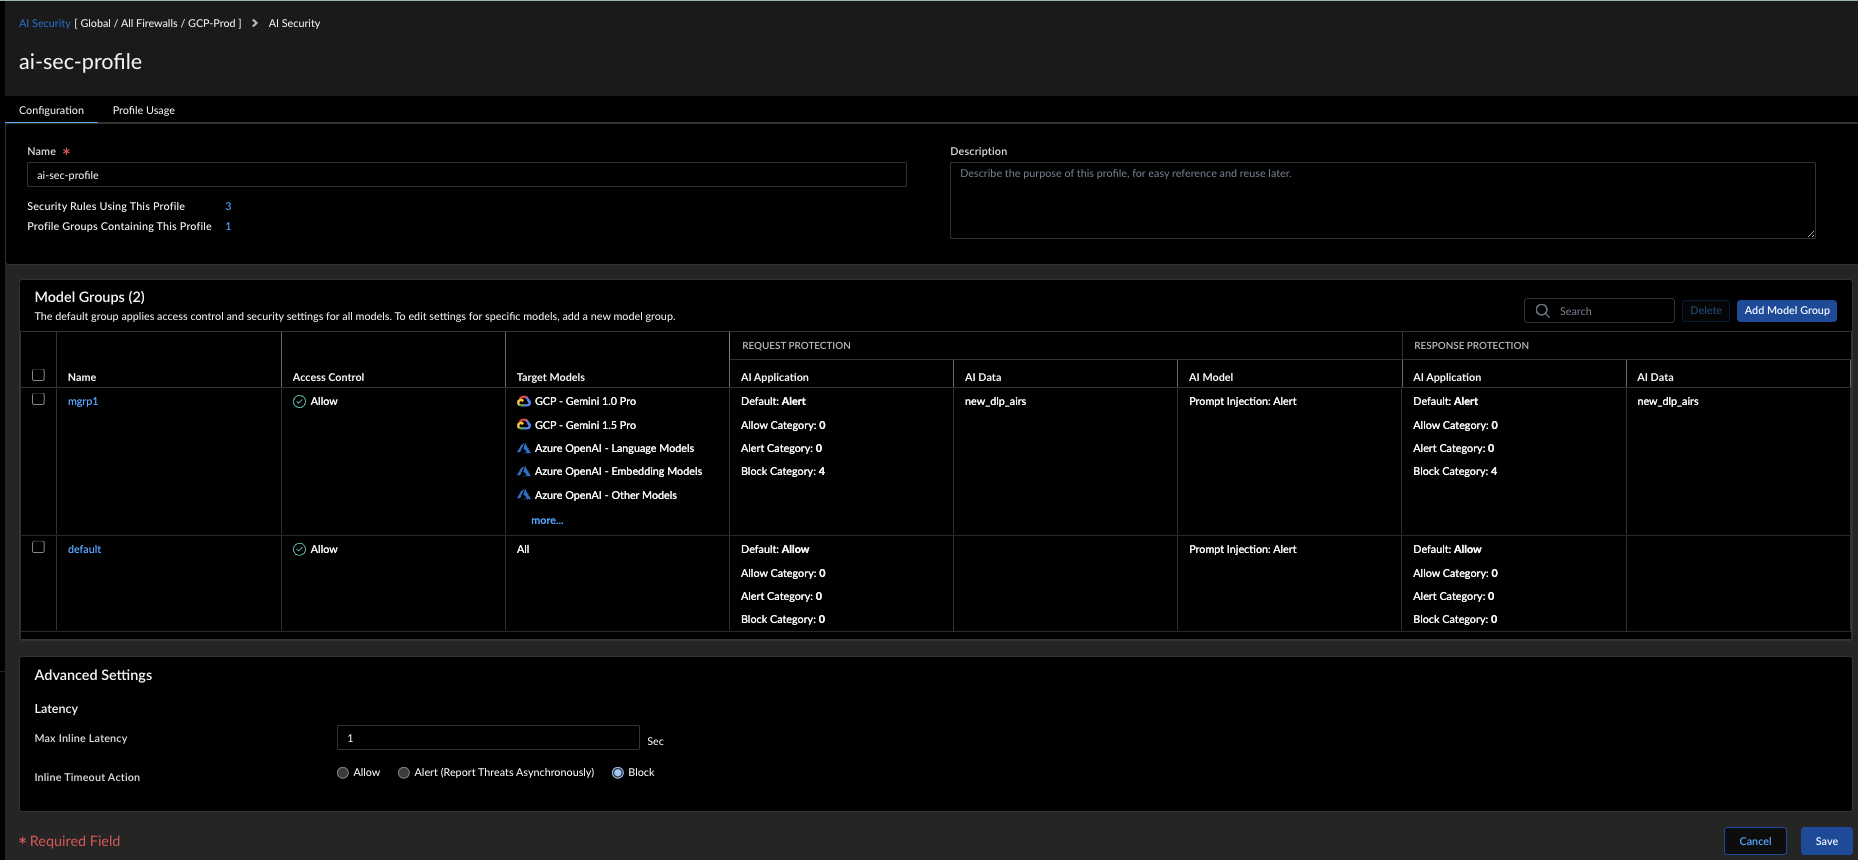The height and width of the screenshot is (860, 1858).
Task: Open the mgrp1 model group link
Action: (83, 401)
